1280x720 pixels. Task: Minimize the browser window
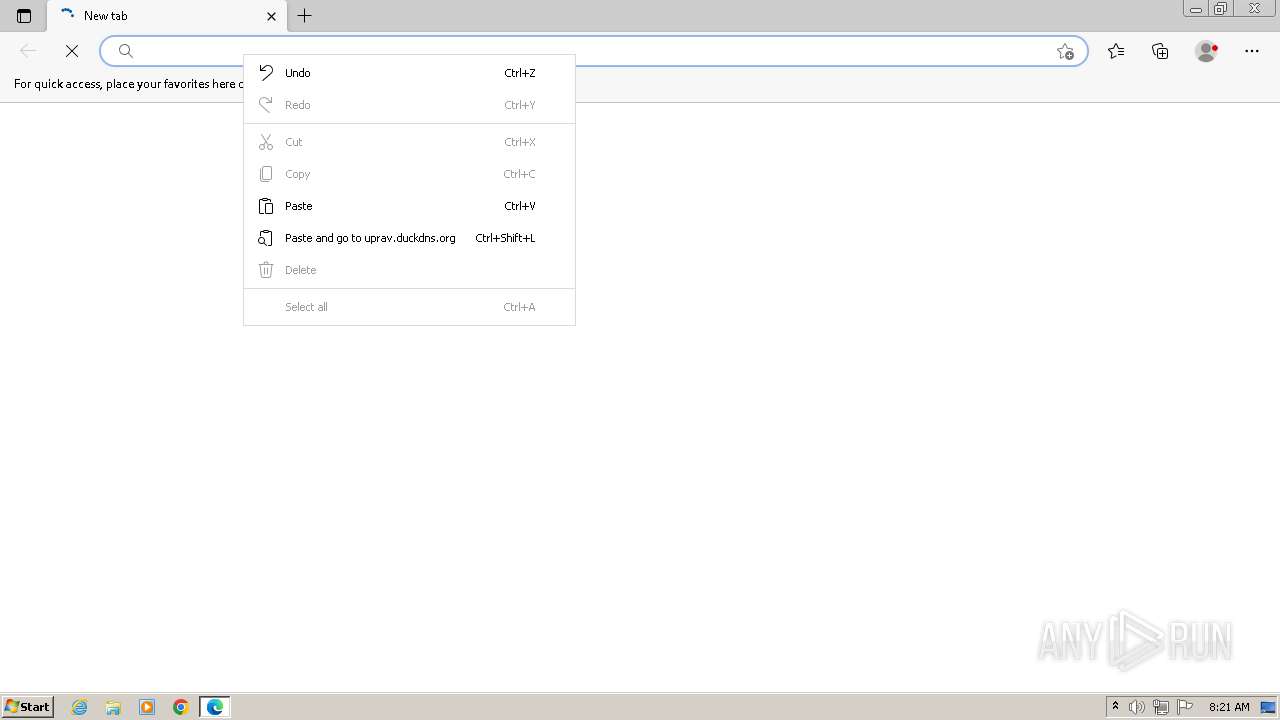click(x=1196, y=9)
